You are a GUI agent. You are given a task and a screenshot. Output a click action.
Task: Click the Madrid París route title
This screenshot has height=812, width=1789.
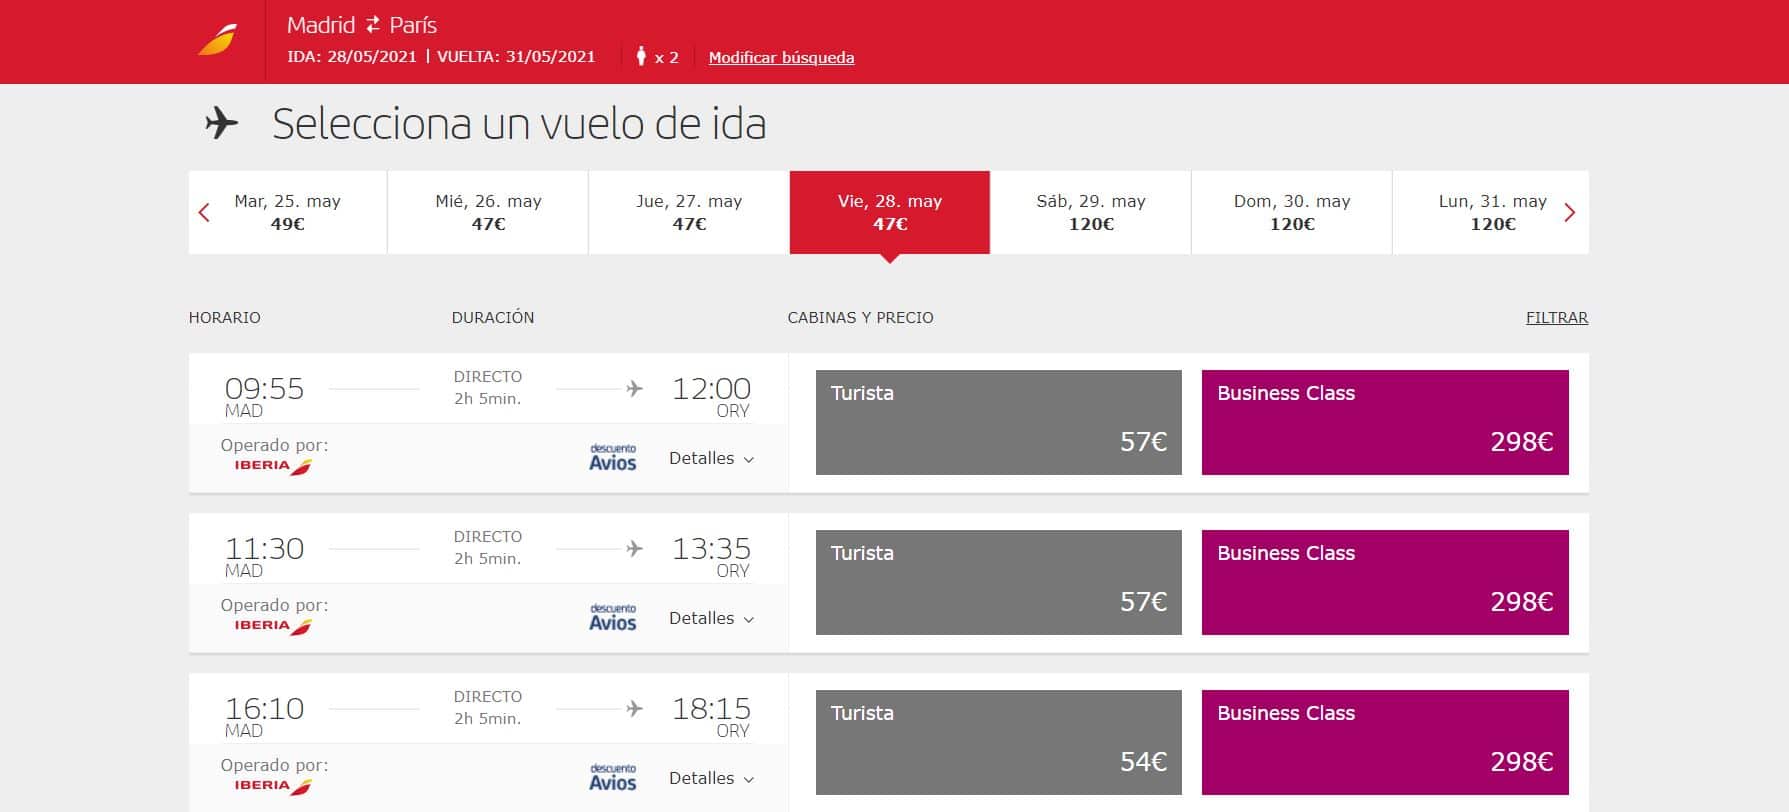pos(362,25)
